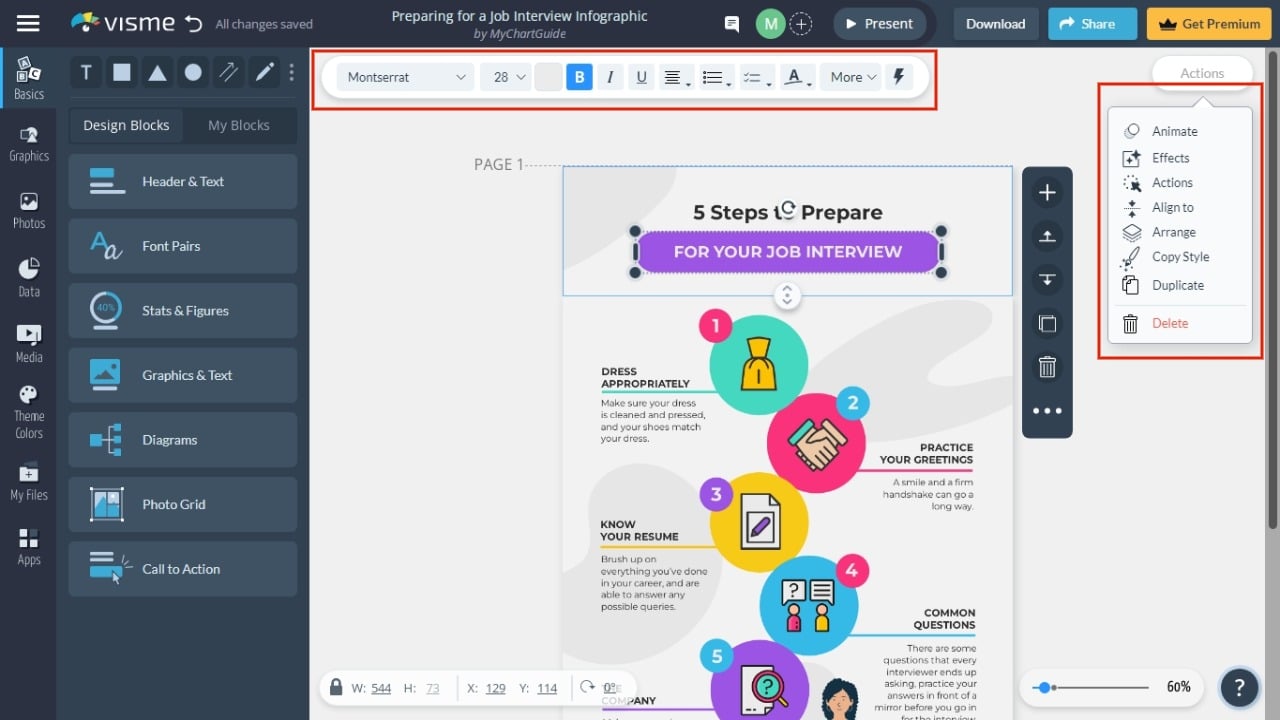The image size is (1280, 720).
Task: Select the square shape tool
Action: point(122,72)
